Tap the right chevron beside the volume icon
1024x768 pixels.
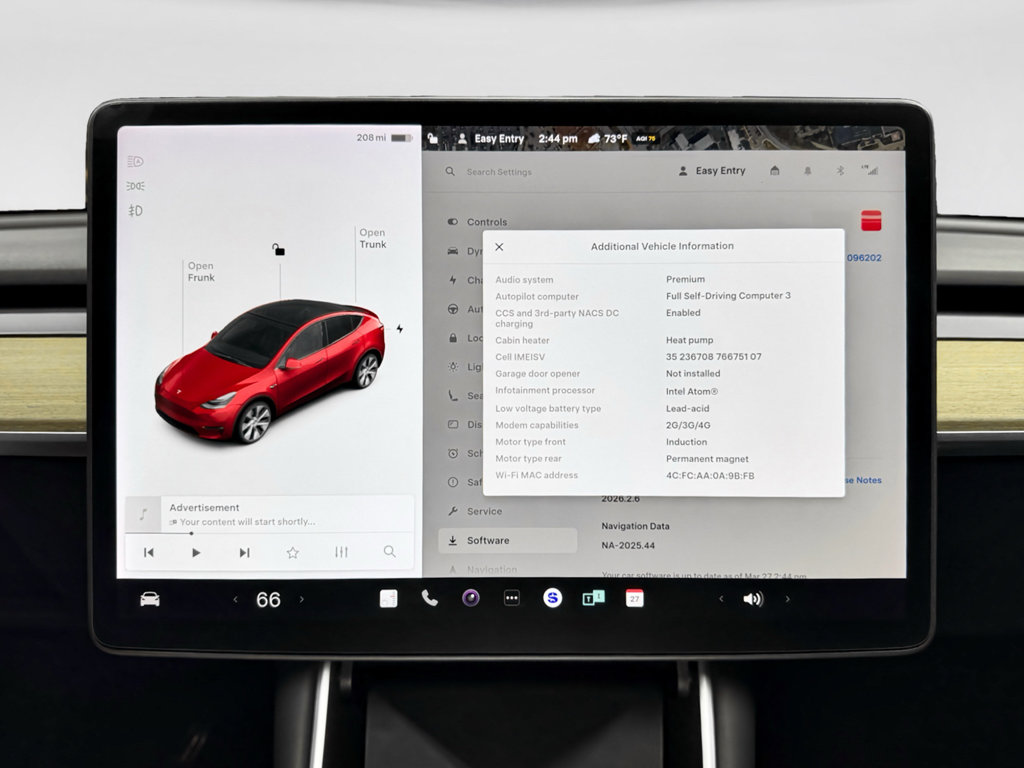click(x=790, y=598)
